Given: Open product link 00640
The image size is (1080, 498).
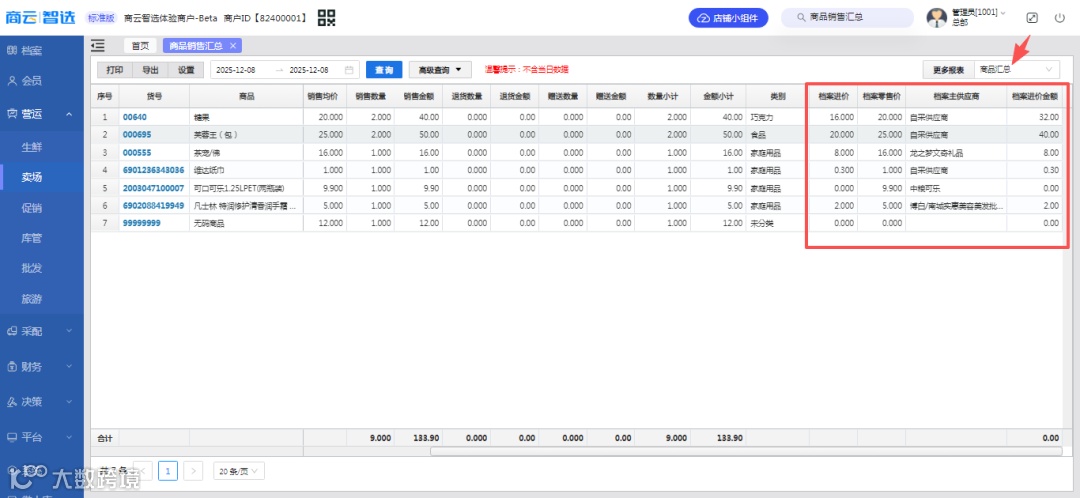Looking at the screenshot, I should coord(134,117).
